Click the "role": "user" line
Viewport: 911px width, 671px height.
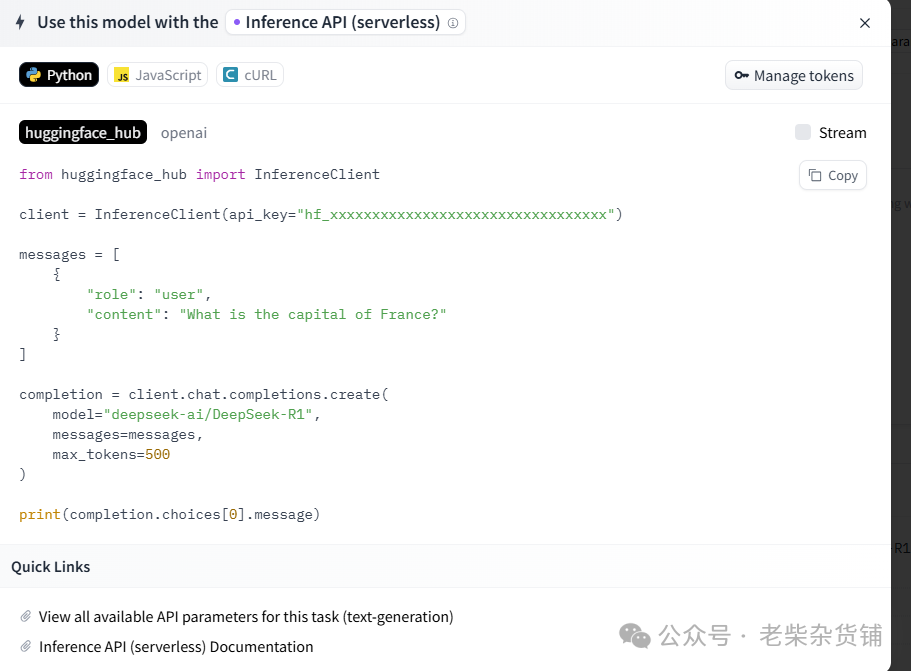point(149,295)
